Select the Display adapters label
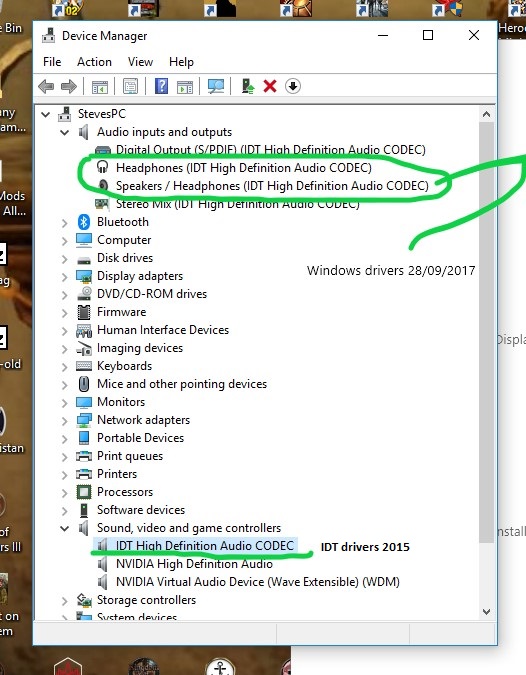 pos(140,276)
